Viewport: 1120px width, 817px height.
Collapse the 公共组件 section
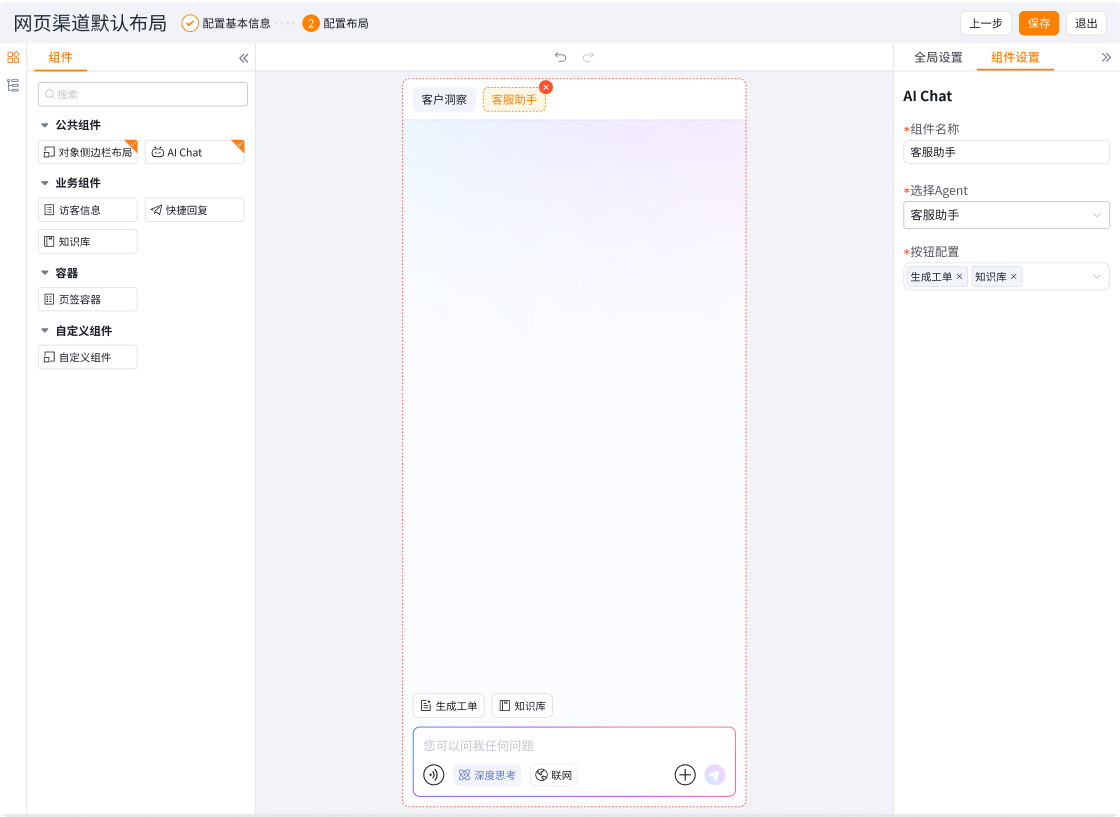[45, 125]
